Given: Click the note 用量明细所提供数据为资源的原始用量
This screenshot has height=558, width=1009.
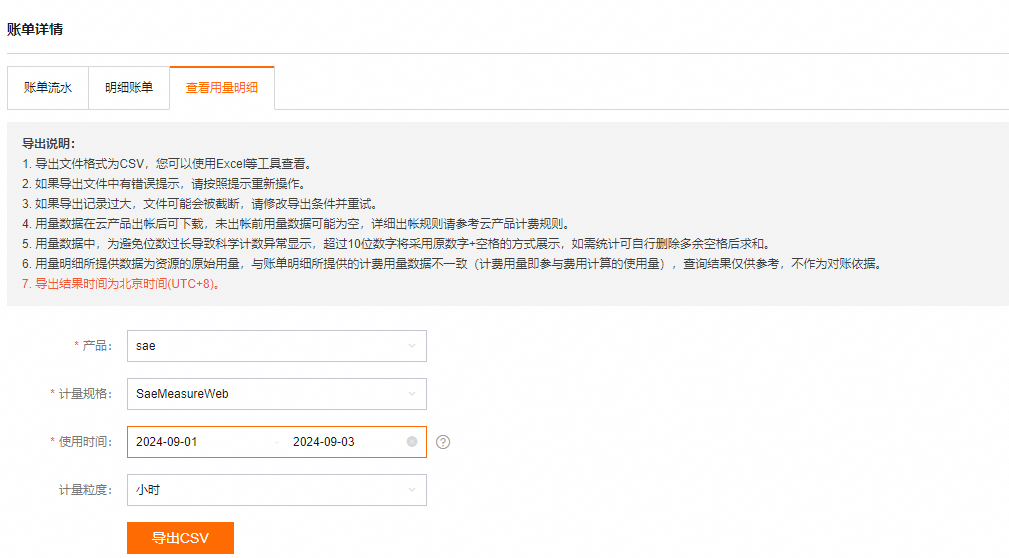Looking at the screenshot, I should [453, 264].
